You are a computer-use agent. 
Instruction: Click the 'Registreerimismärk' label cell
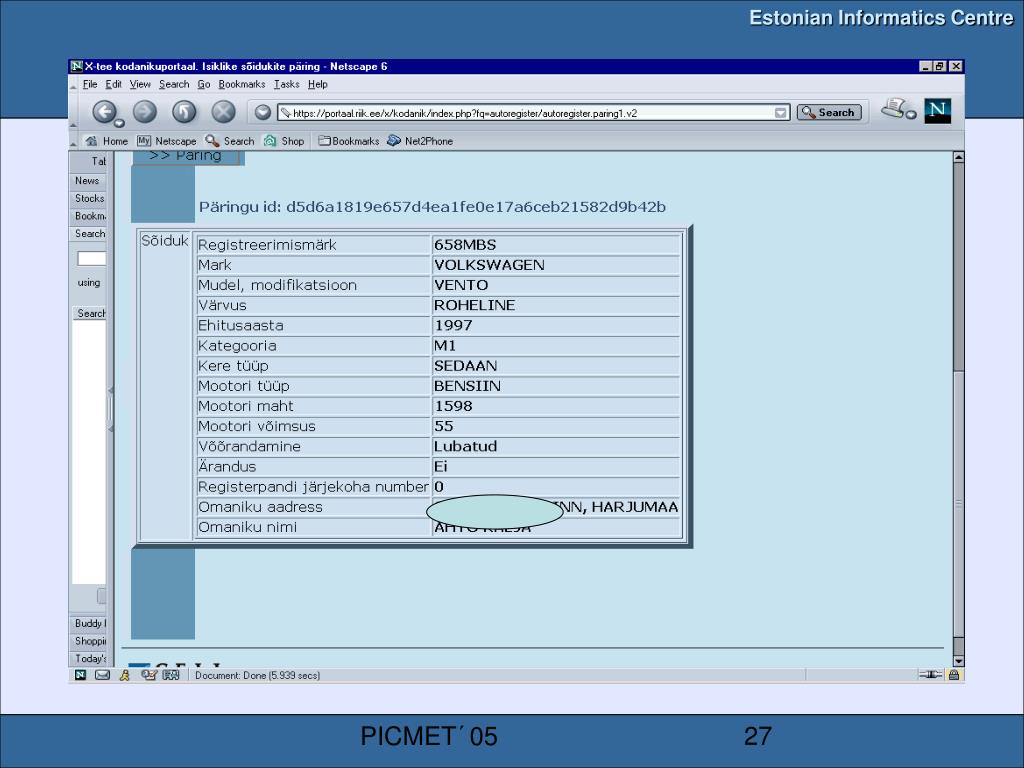pos(313,245)
